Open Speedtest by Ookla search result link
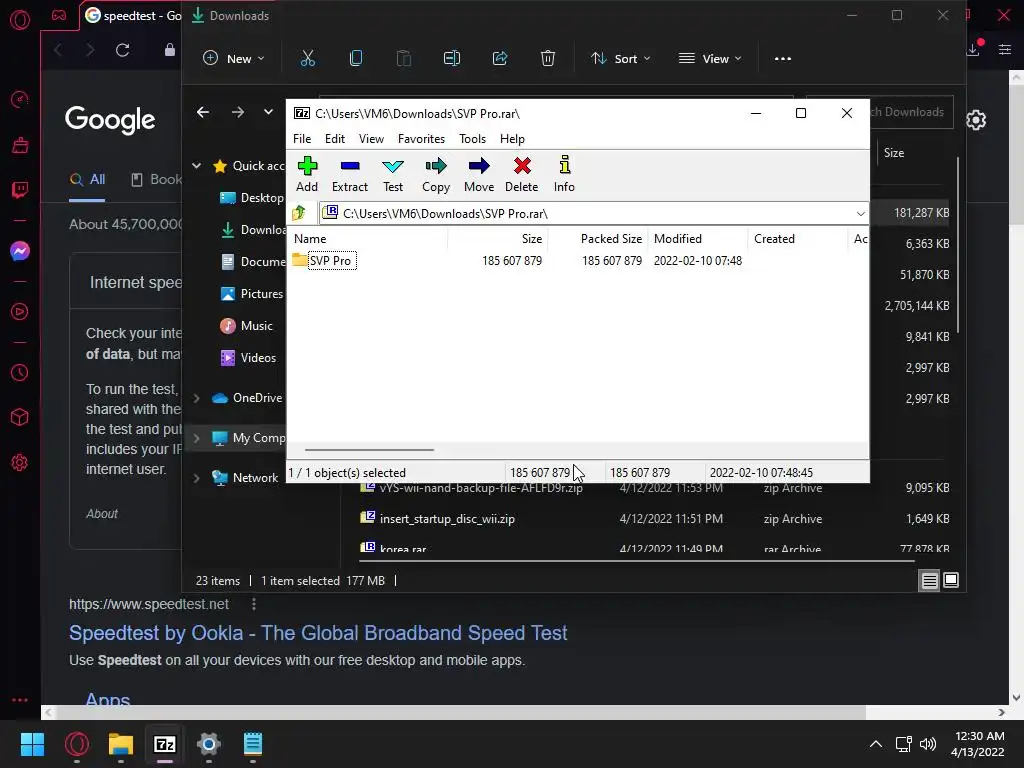 318,633
